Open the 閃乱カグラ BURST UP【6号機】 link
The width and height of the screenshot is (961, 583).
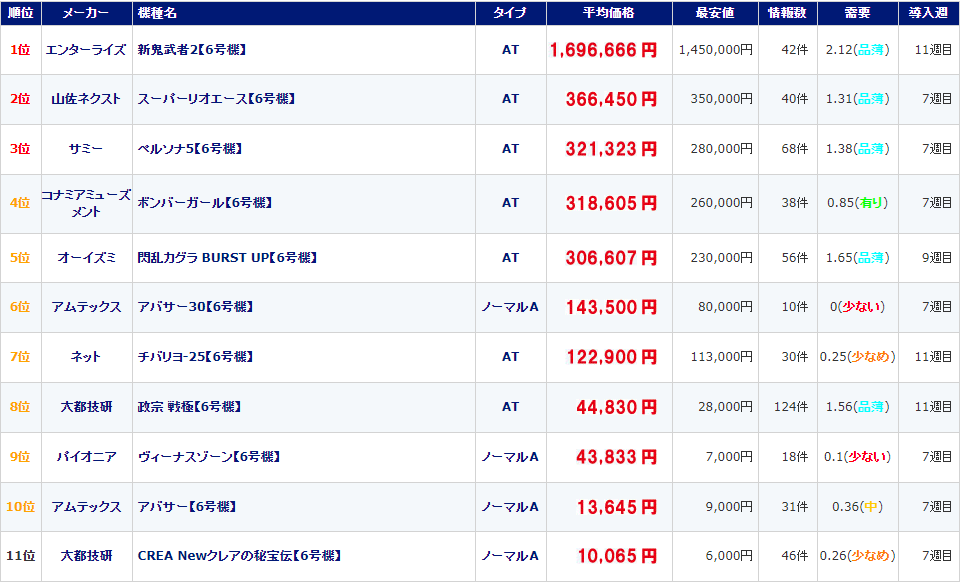pos(227,257)
